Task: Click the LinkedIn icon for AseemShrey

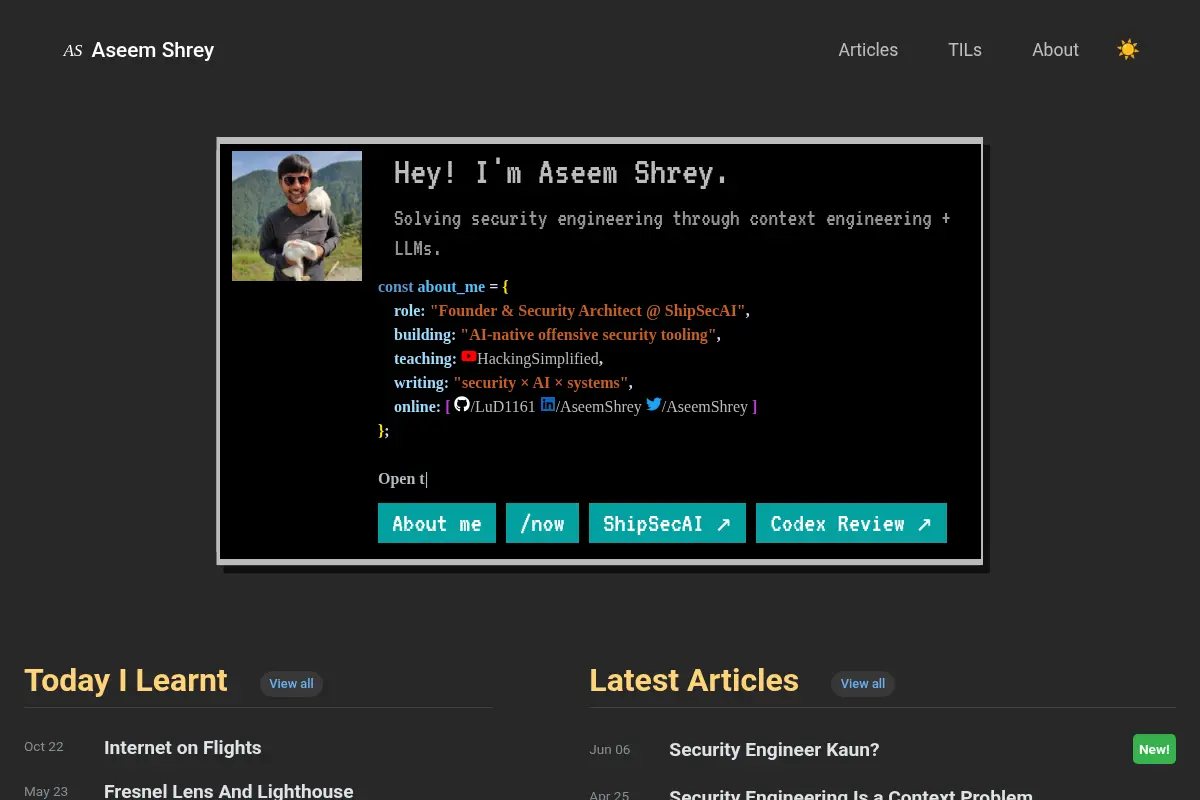Action: (x=548, y=404)
